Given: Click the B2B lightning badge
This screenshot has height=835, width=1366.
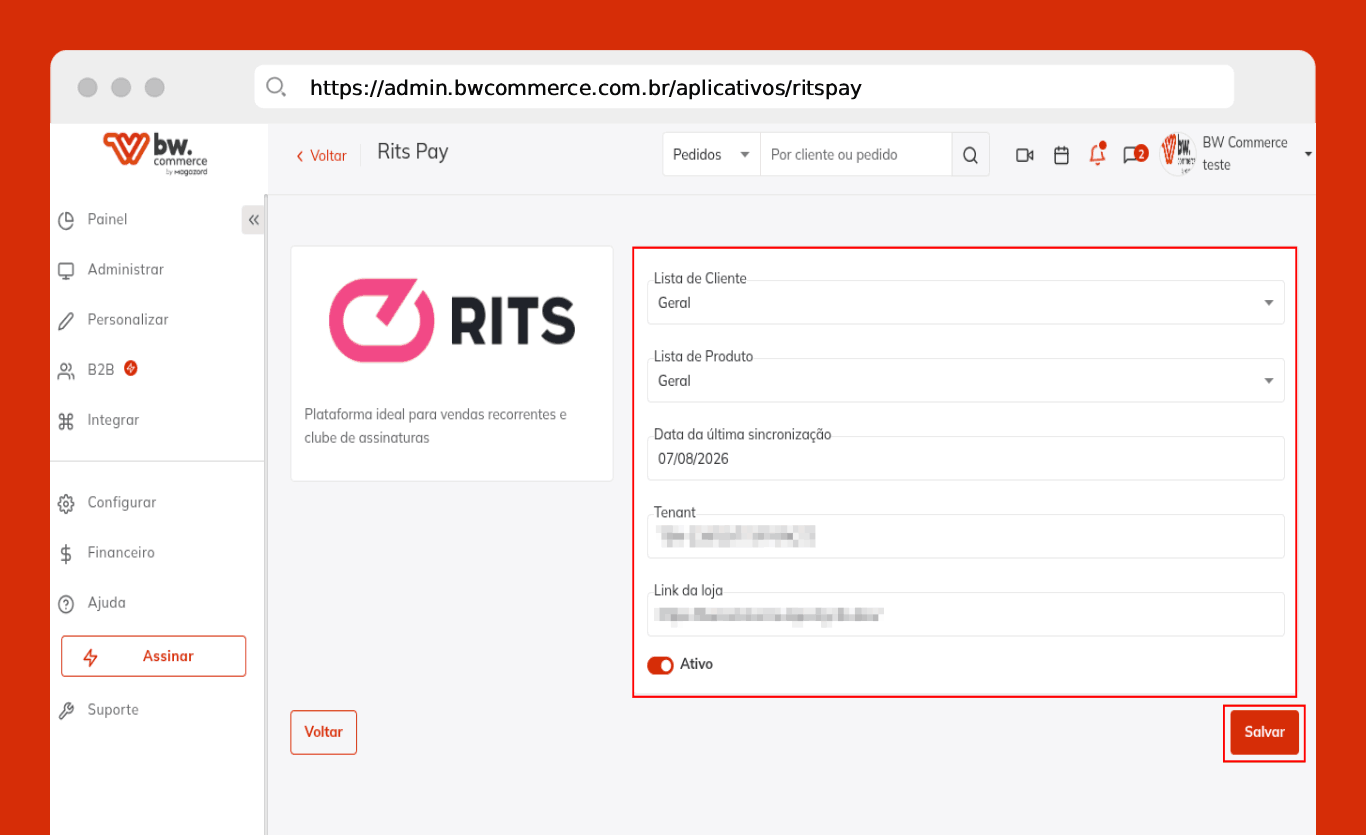Looking at the screenshot, I should pyautogui.click(x=131, y=369).
